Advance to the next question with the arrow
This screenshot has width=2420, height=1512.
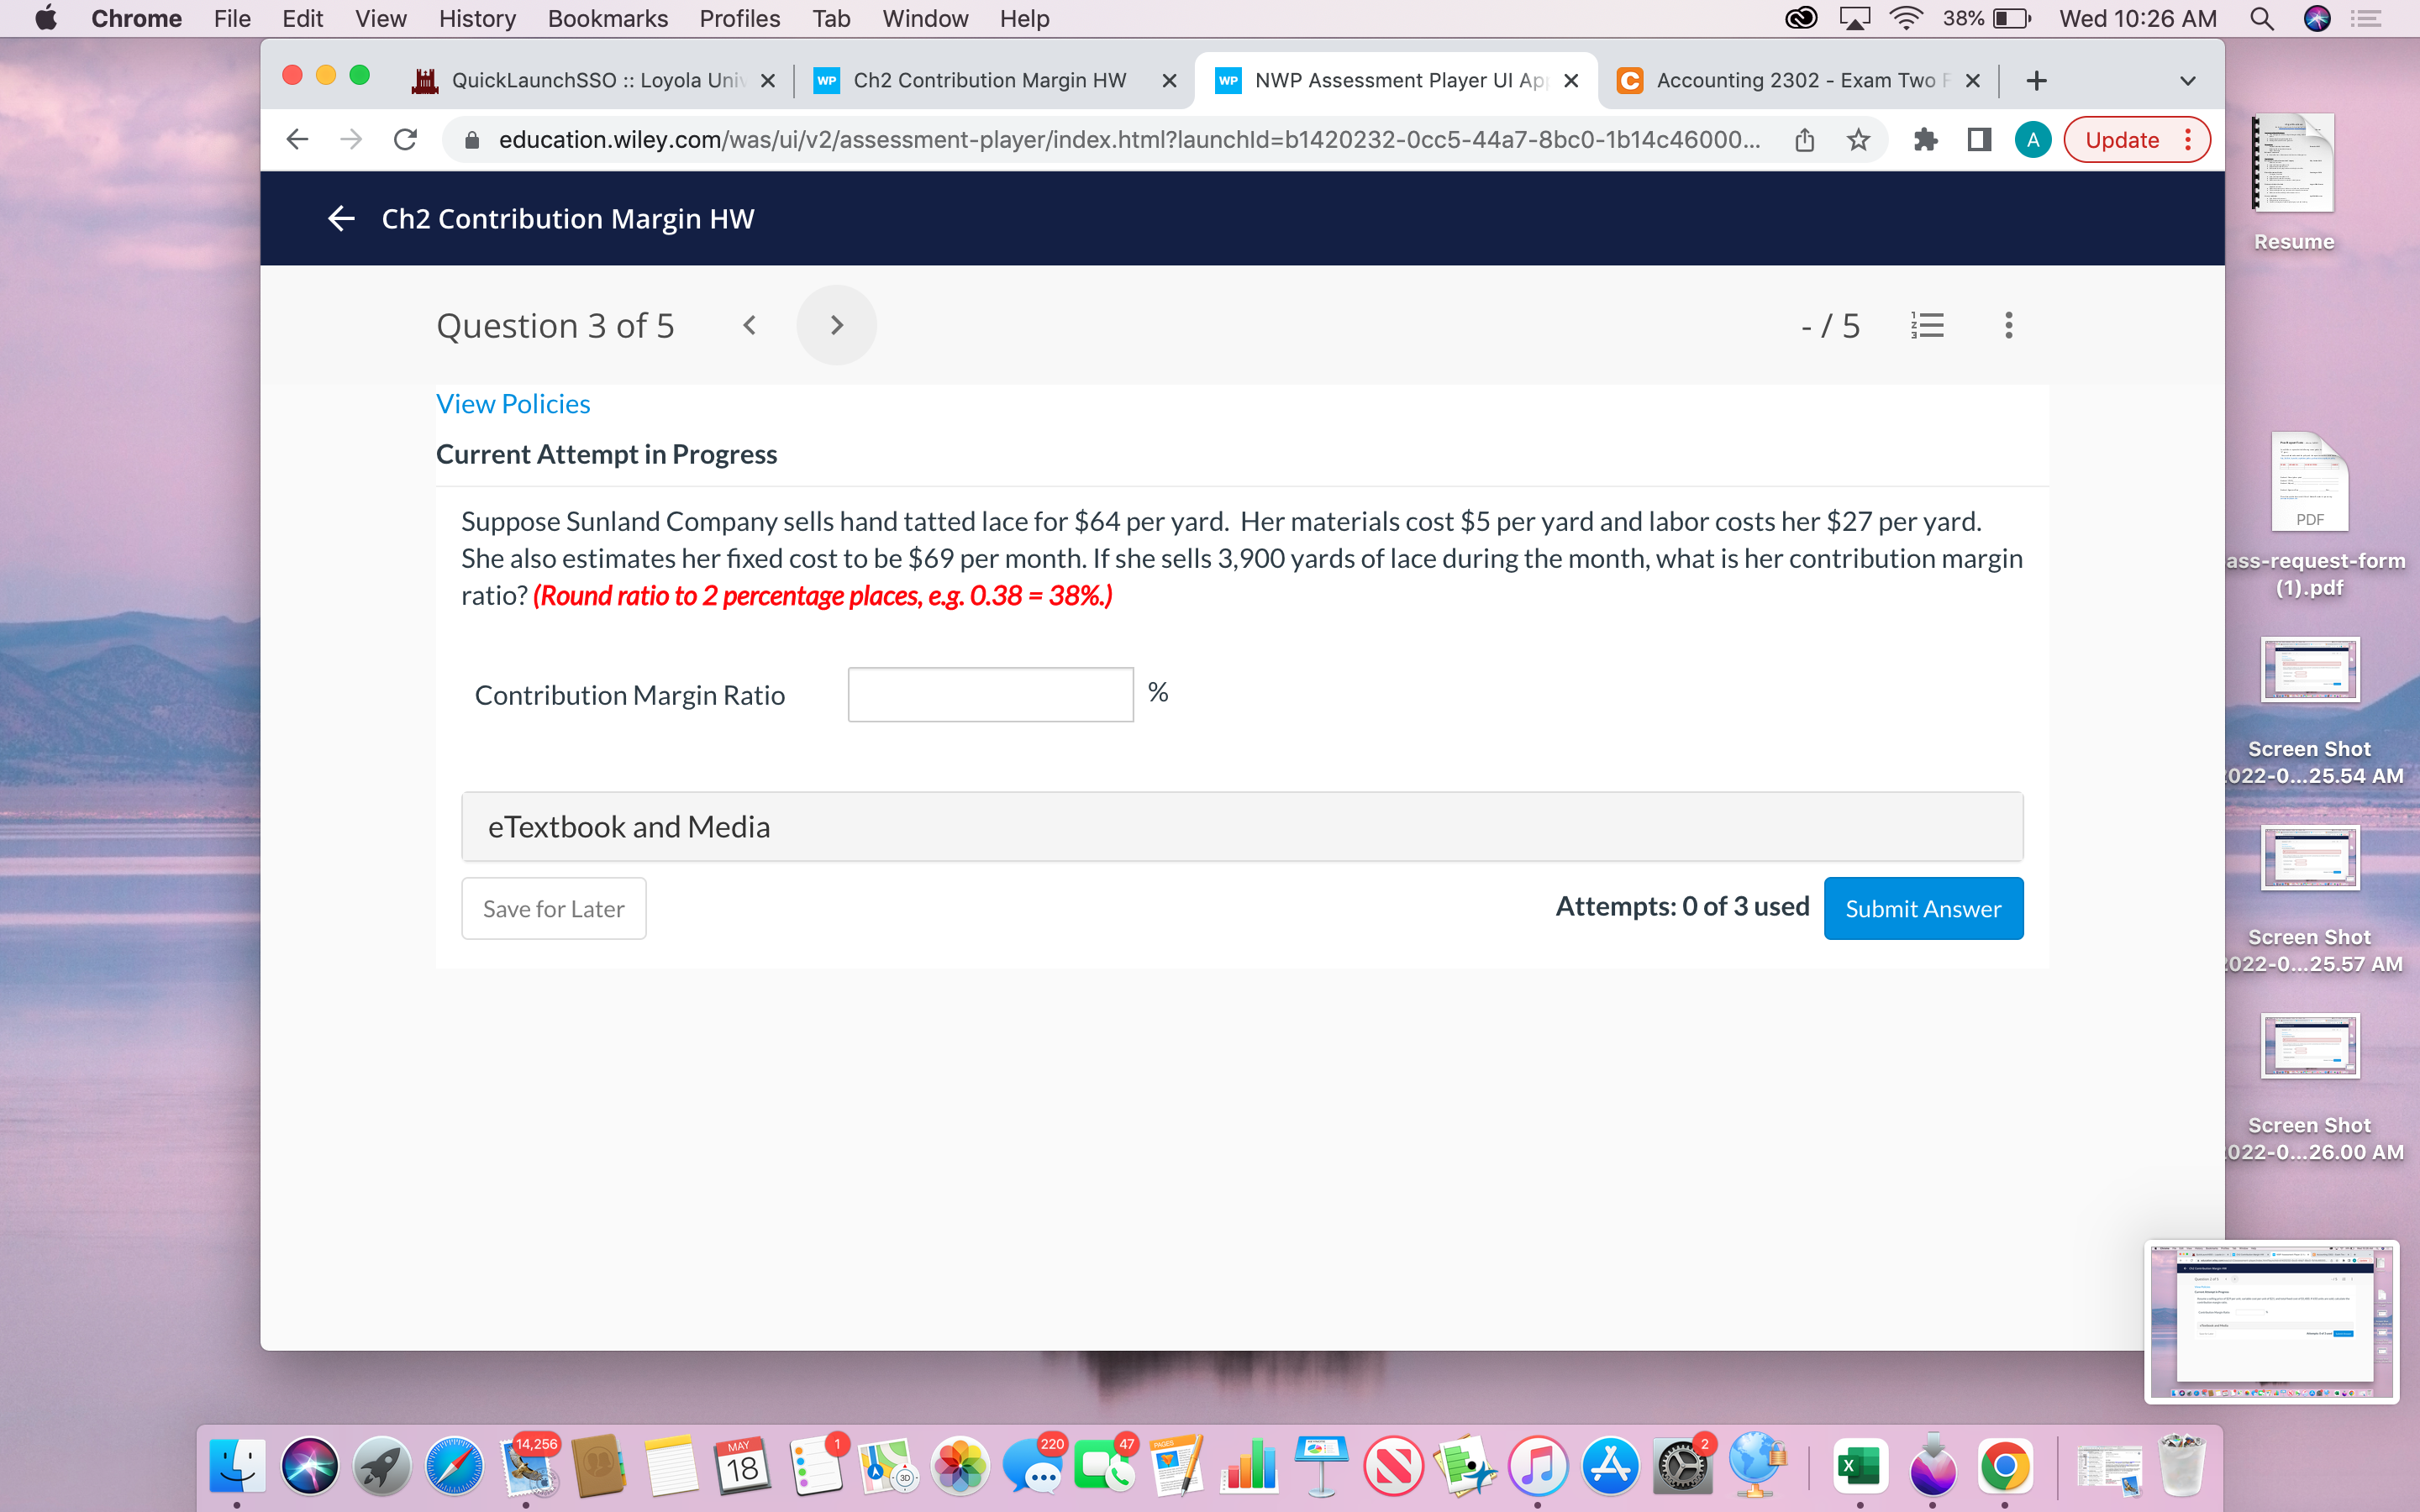click(x=836, y=324)
